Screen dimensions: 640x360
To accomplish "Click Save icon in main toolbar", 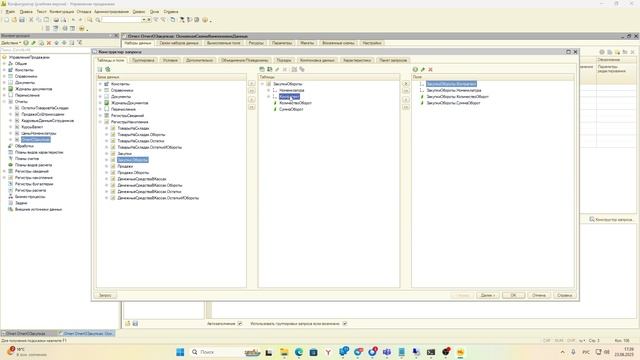I will 22,20.
